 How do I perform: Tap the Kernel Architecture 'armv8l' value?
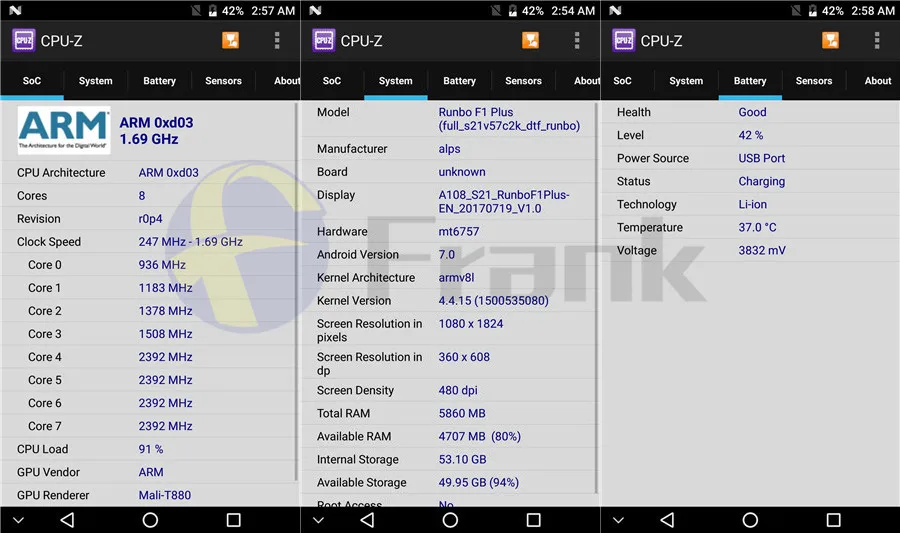pos(456,278)
